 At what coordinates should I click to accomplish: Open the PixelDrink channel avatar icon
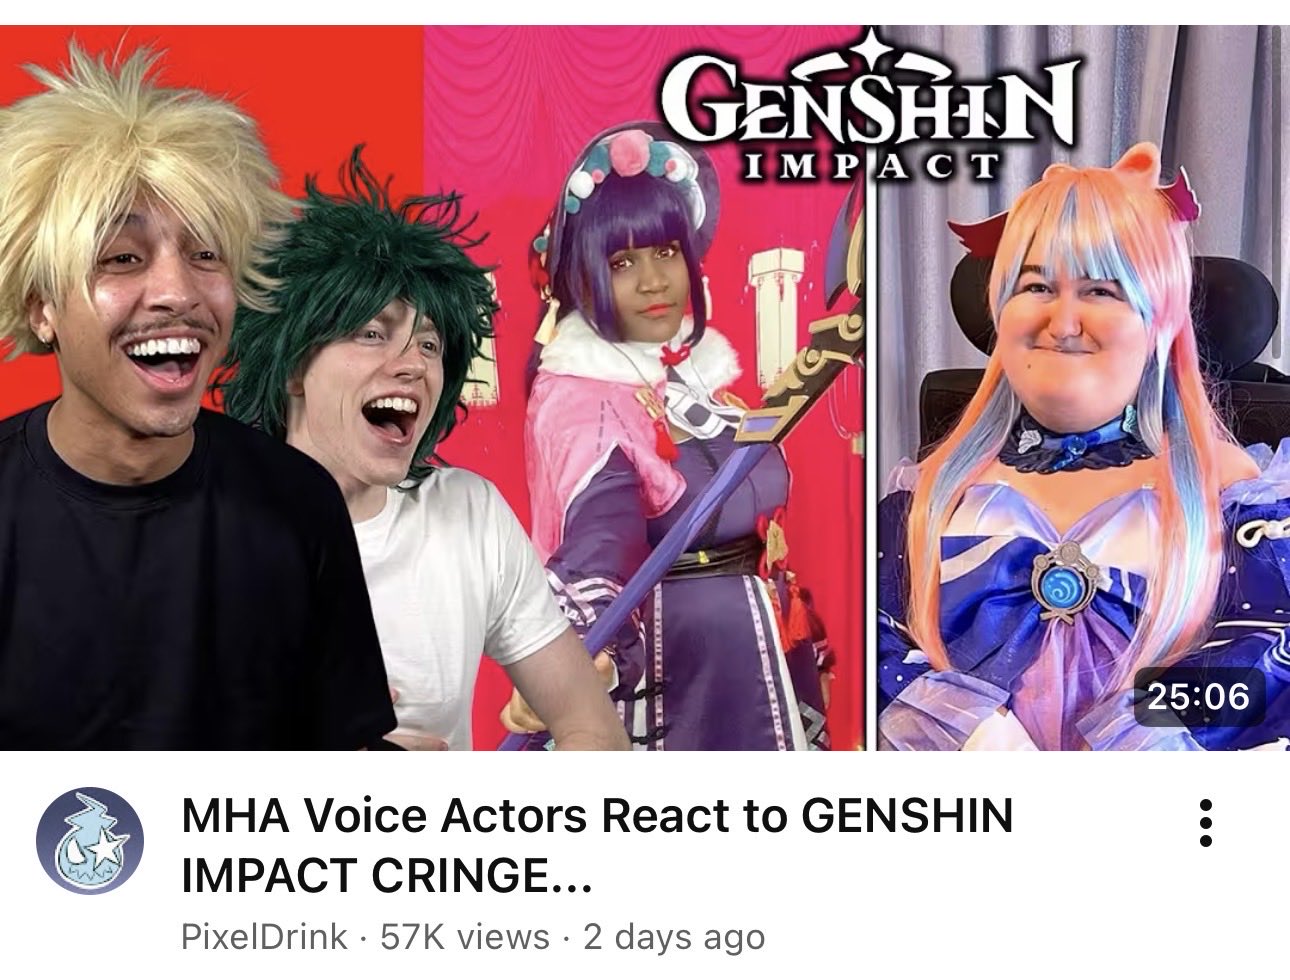click(x=90, y=840)
